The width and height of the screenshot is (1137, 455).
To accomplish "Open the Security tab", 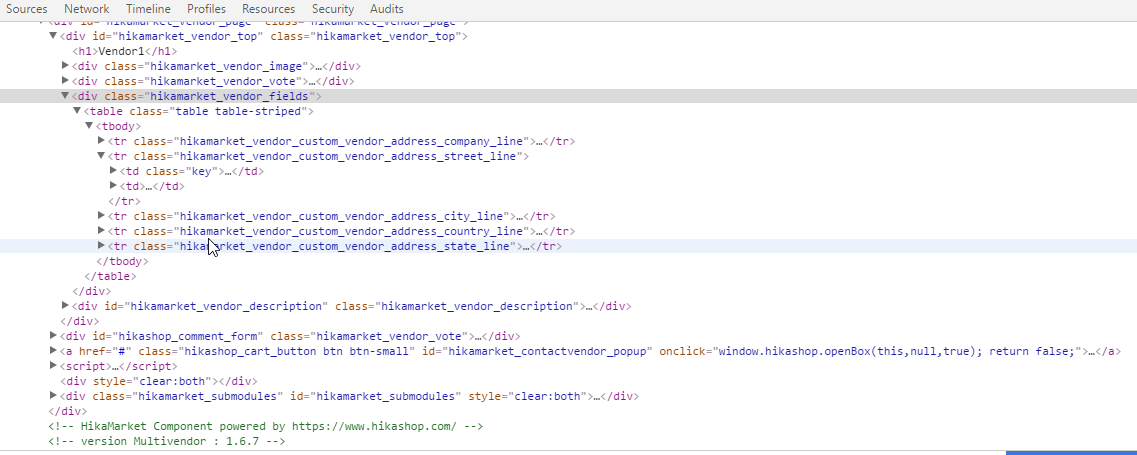I will click(x=333, y=9).
